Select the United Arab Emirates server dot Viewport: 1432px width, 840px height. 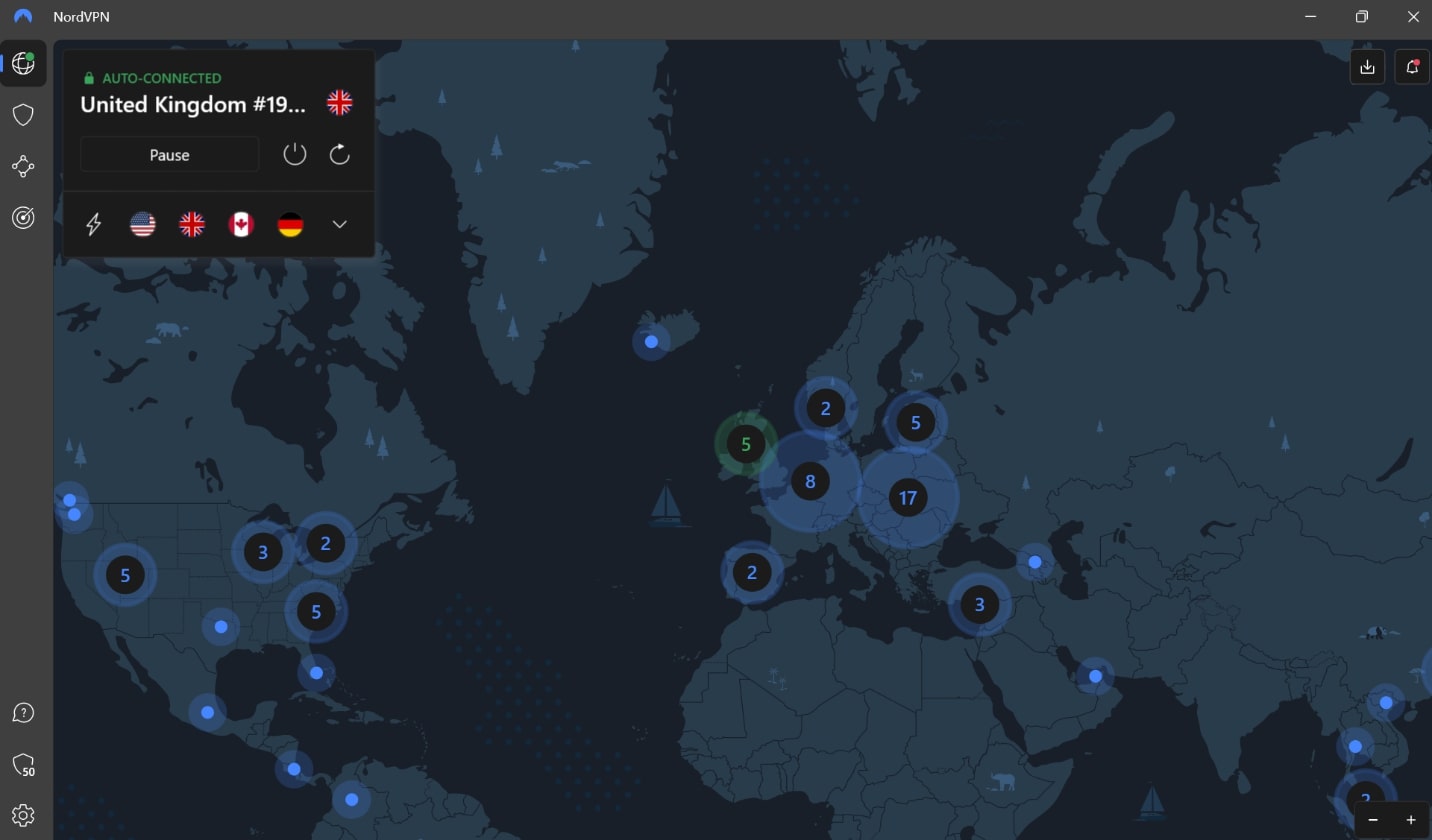click(1095, 676)
